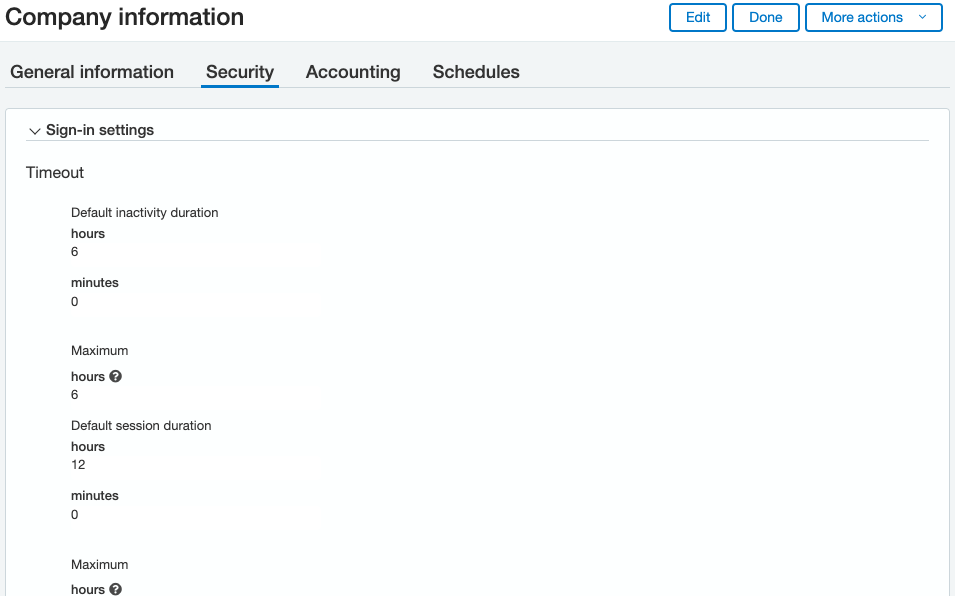
Task: Open the Accounting tab
Action: pyautogui.click(x=353, y=72)
